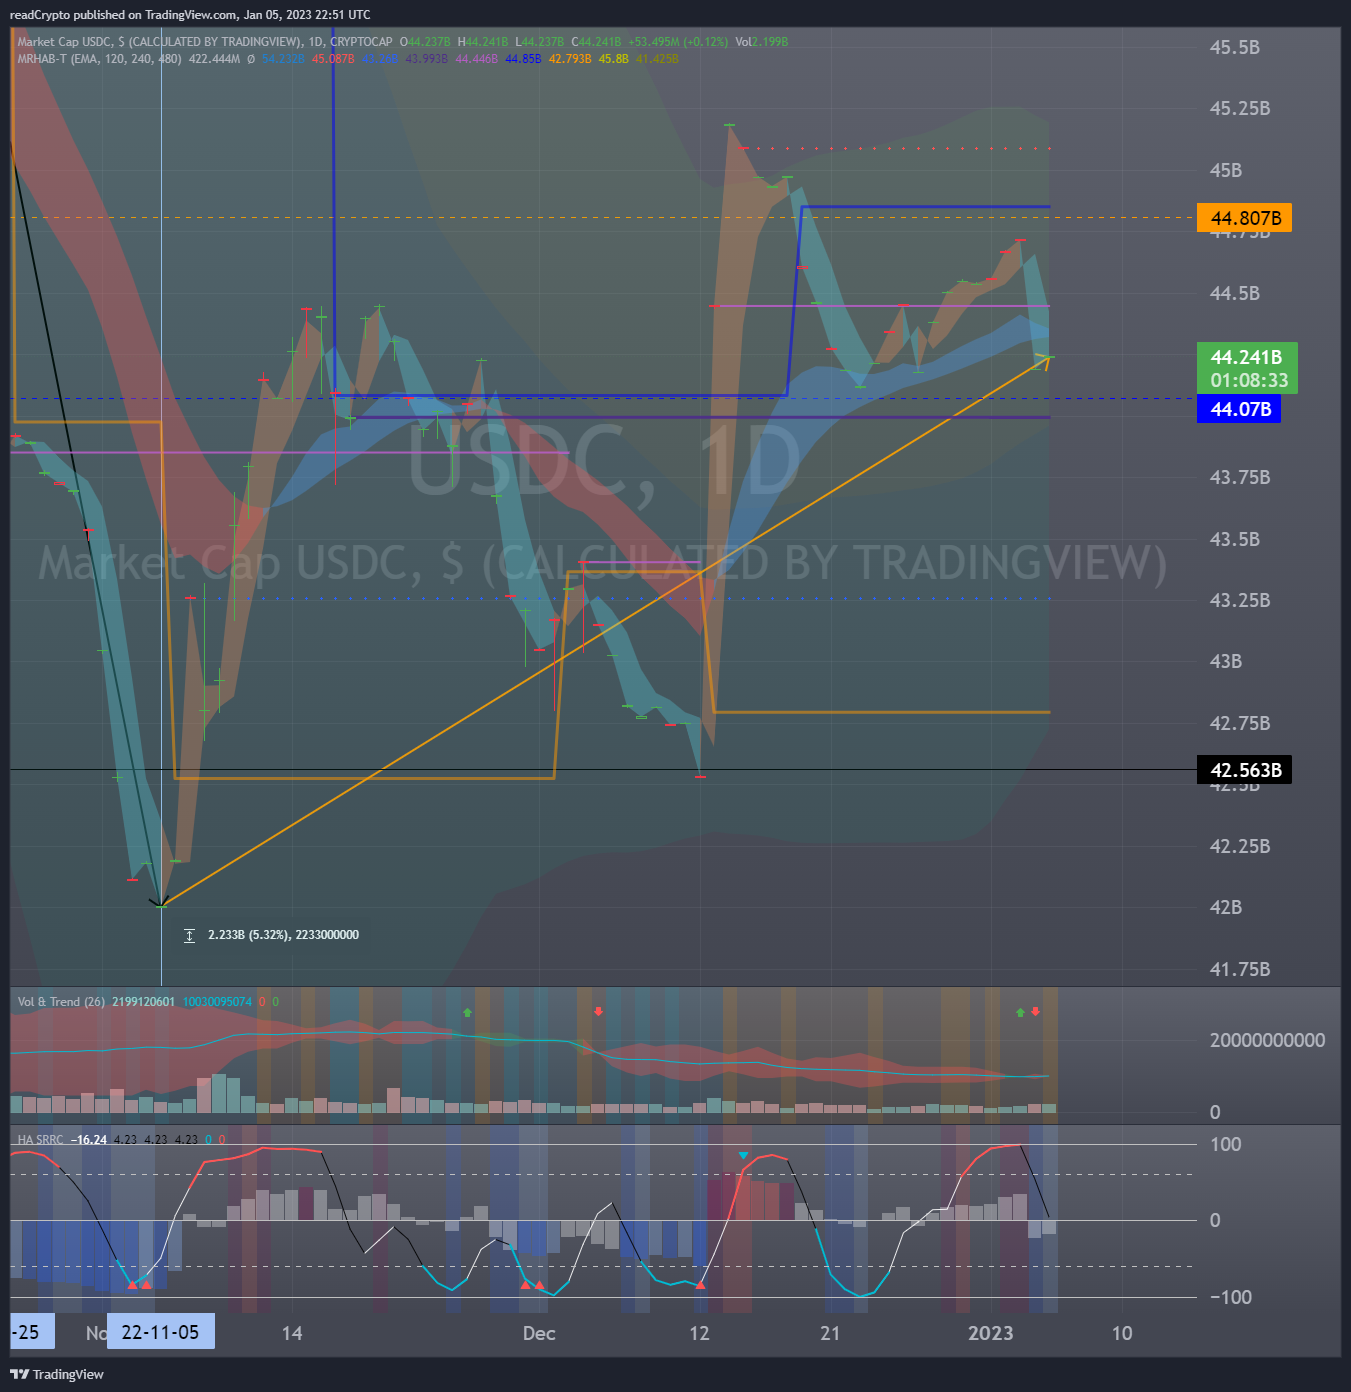The width and height of the screenshot is (1351, 1392).
Task: Click the 2199120601 volume value
Action: point(143,1002)
